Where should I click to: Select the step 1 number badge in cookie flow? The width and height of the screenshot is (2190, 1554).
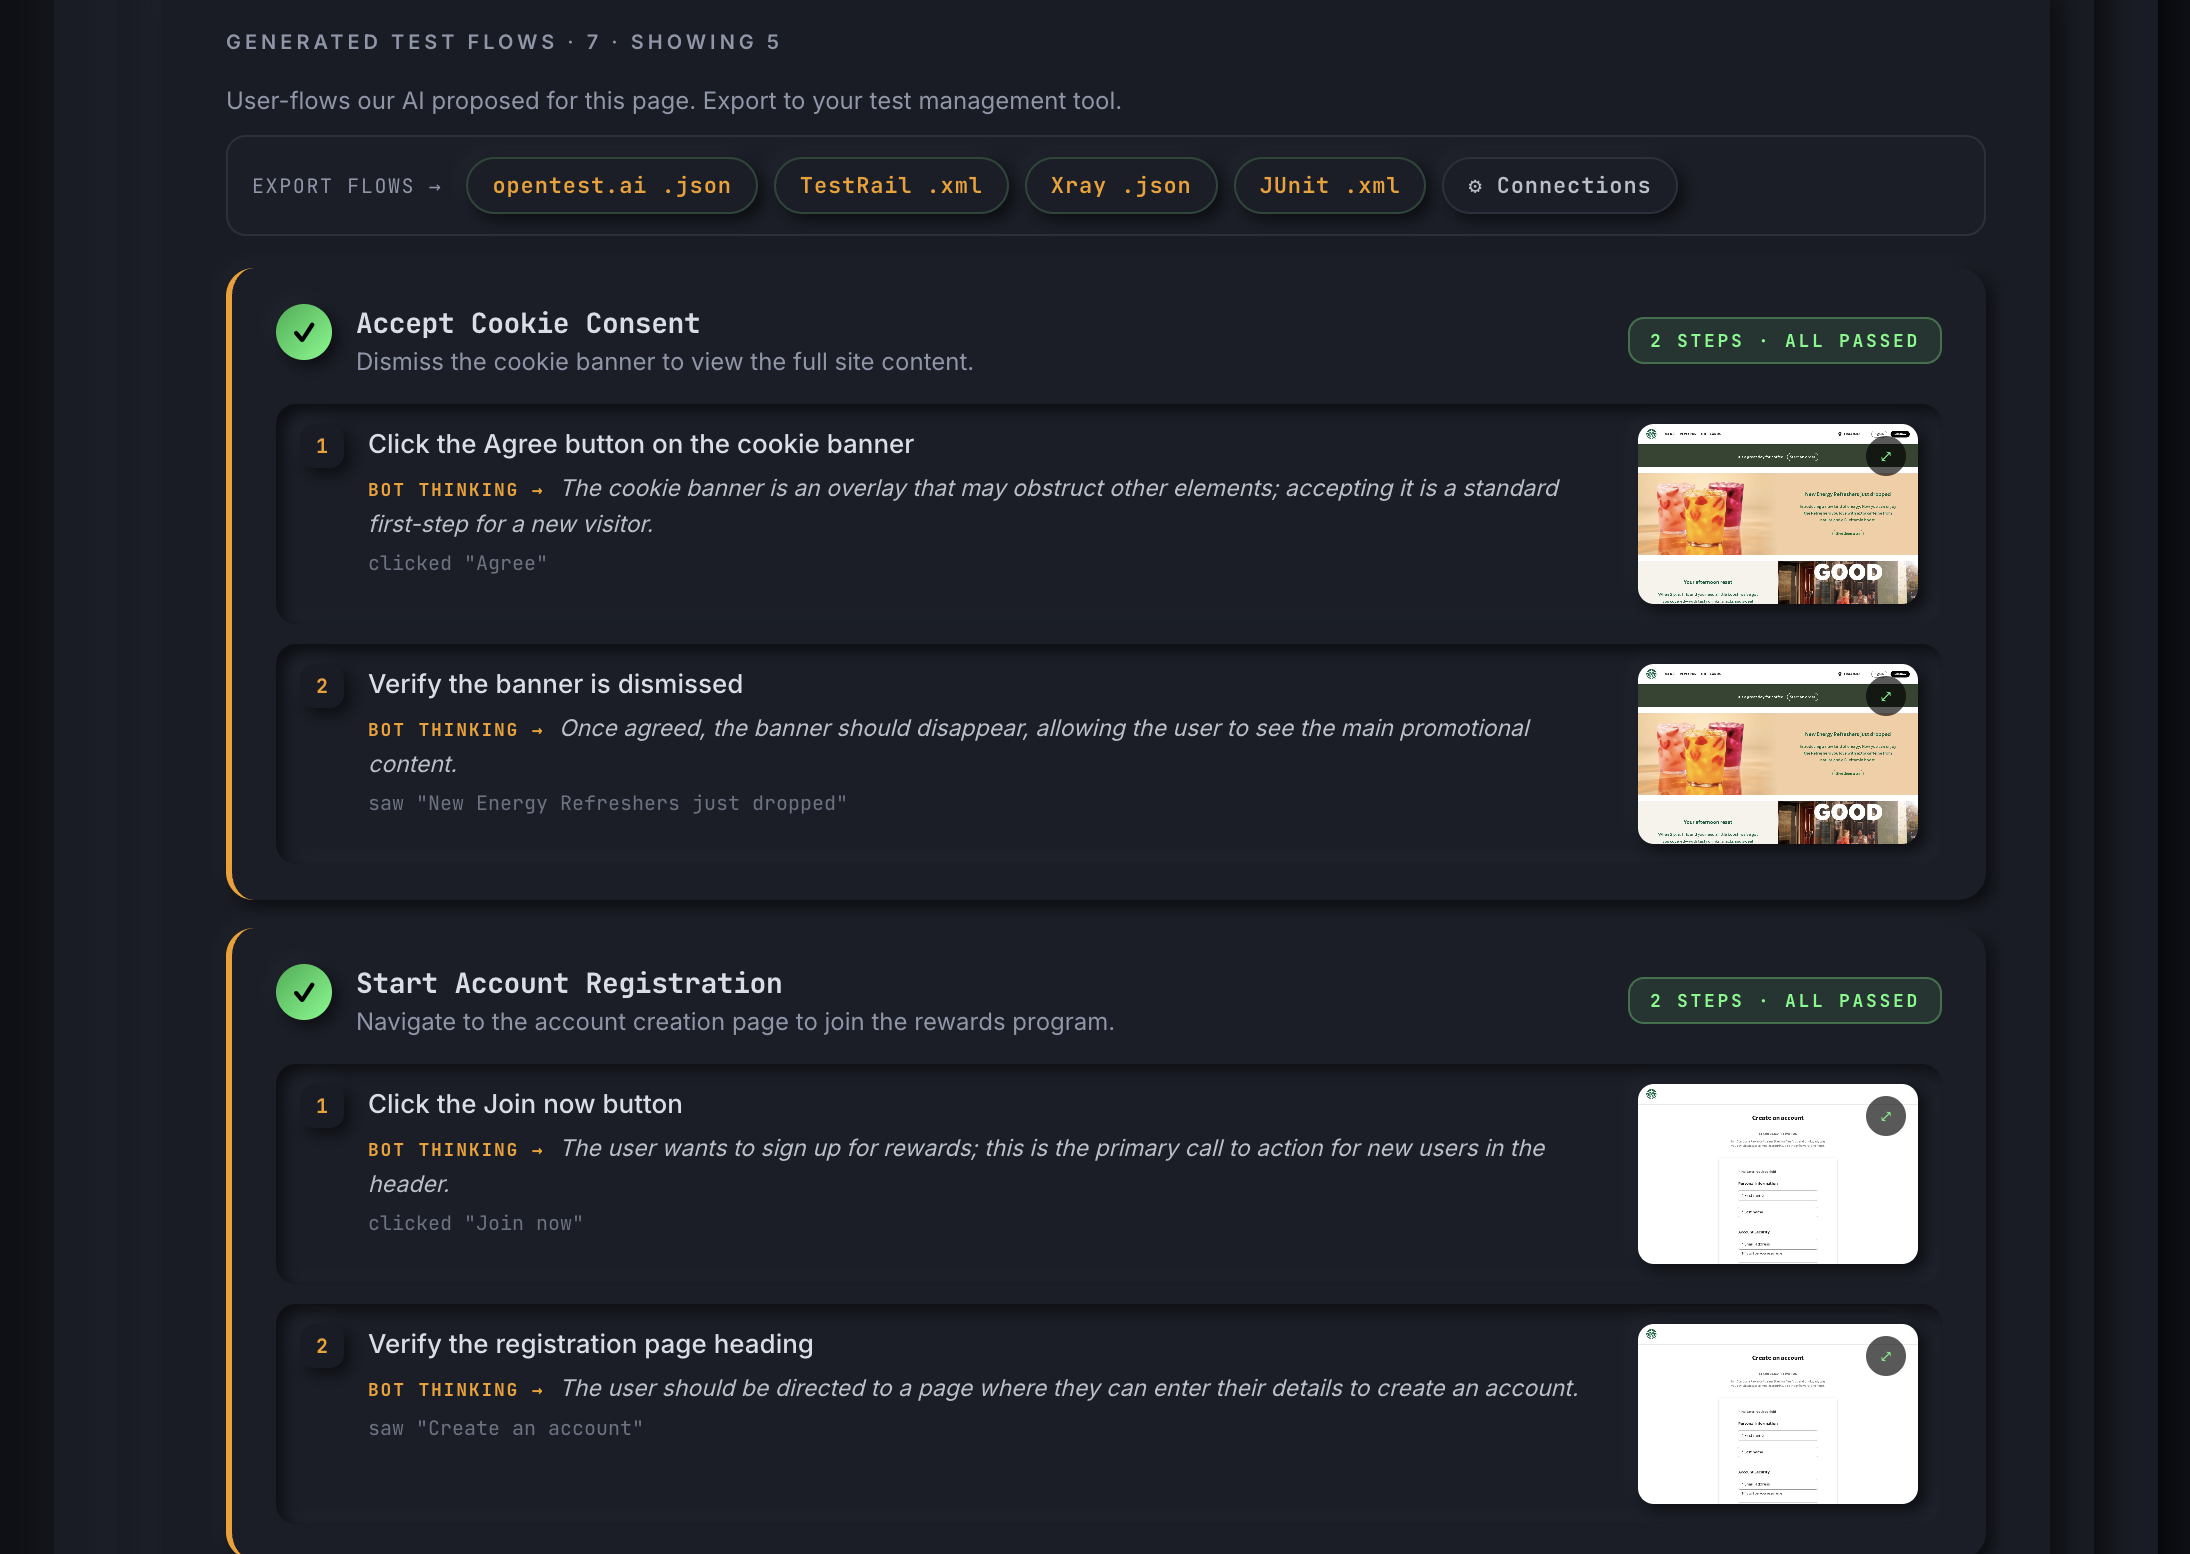[322, 447]
